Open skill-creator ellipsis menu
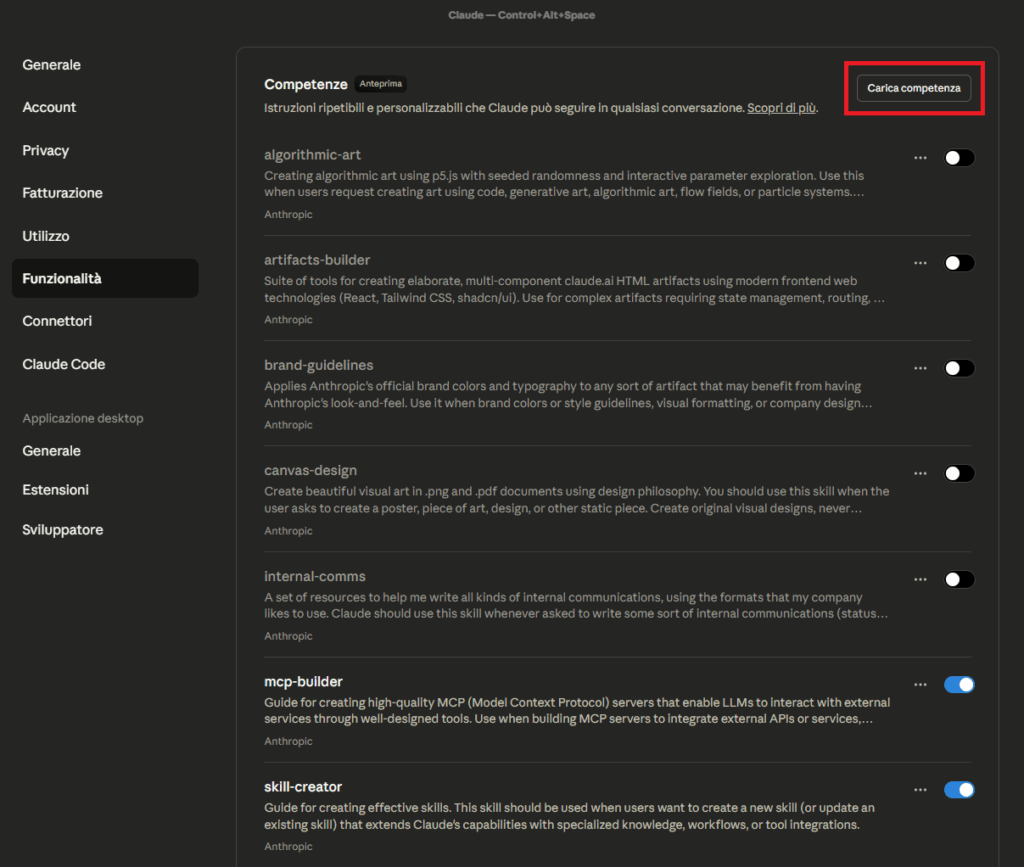The image size is (1024, 867). [x=921, y=790]
